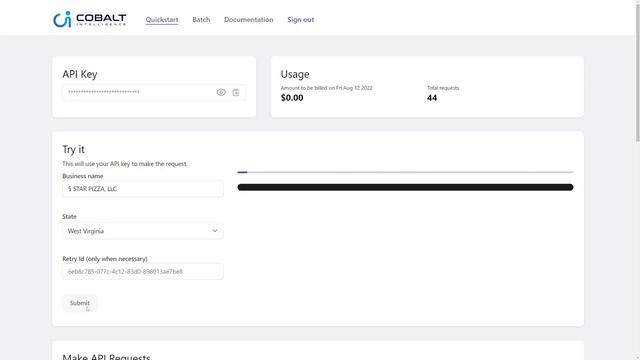Open the Quickstart tab
This screenshot has height=360, width=640.
pyautogui.click(x=162, y=20)
